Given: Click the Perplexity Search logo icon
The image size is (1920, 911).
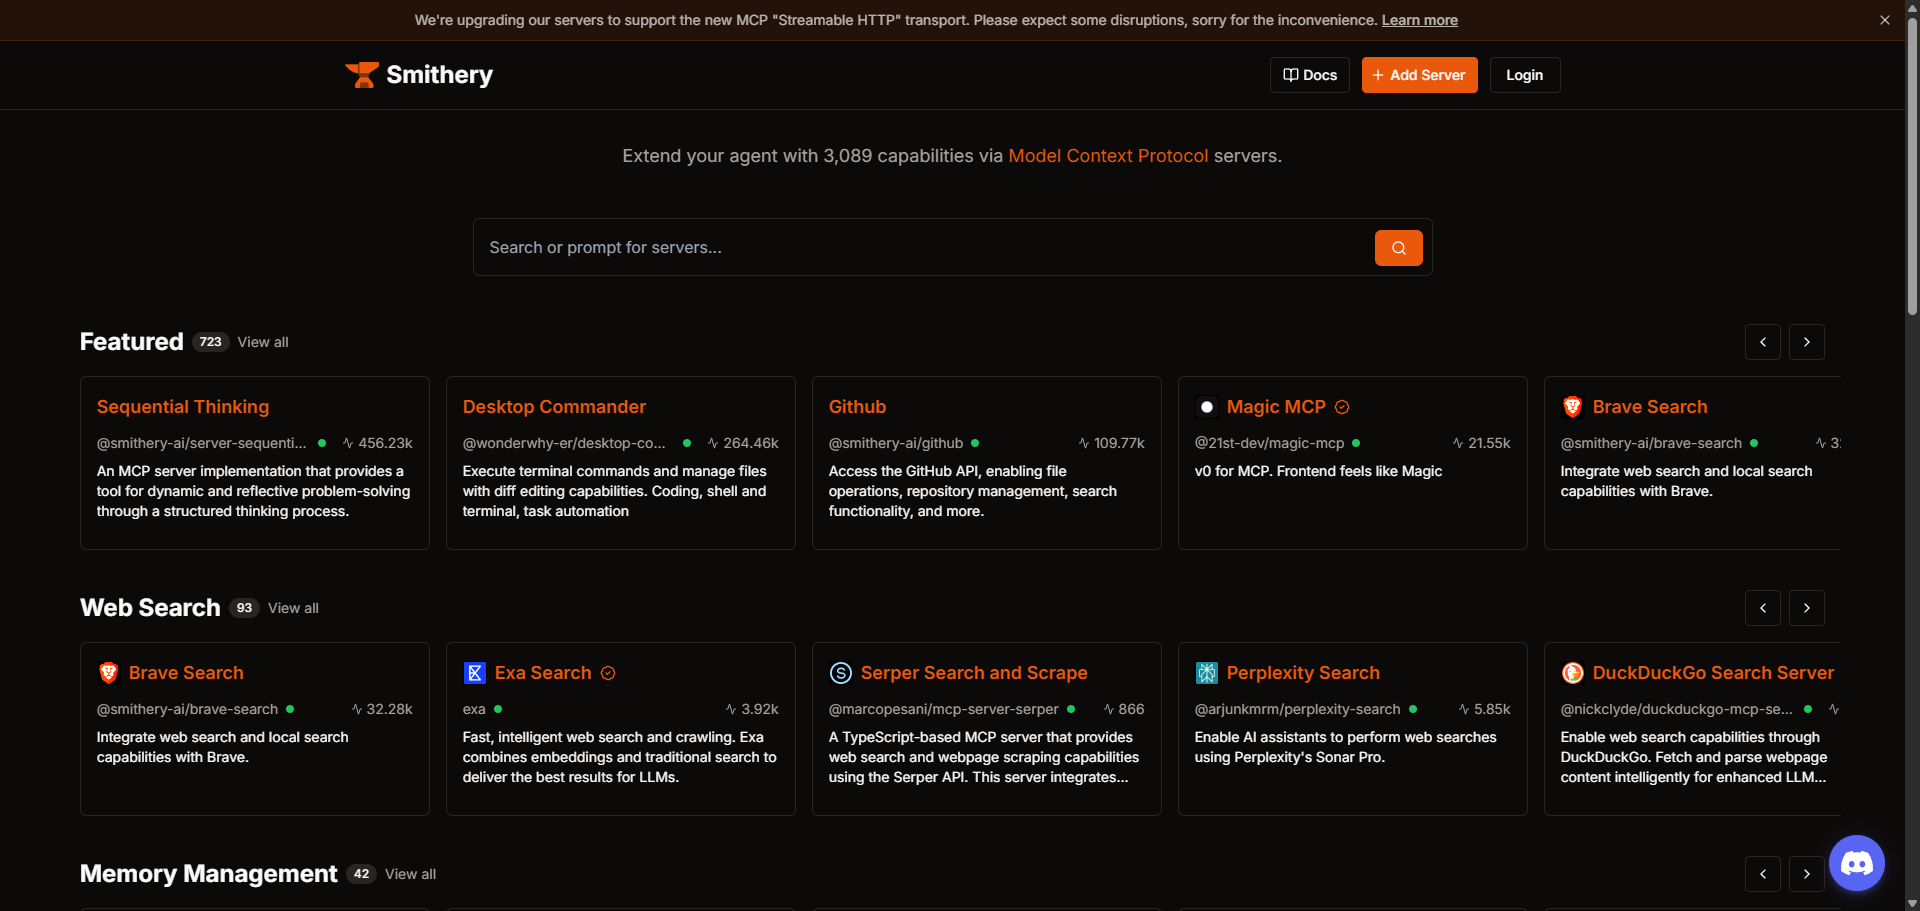Looking at the screenshot, I should click(1206, 673).
